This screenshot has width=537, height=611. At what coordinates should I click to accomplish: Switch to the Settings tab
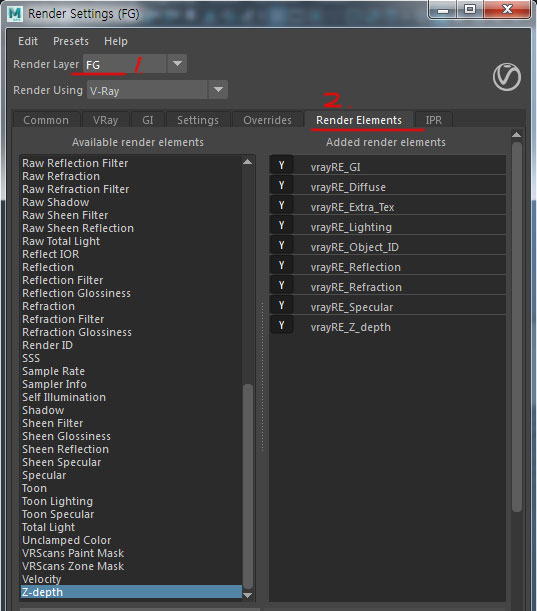click(198, 120)
